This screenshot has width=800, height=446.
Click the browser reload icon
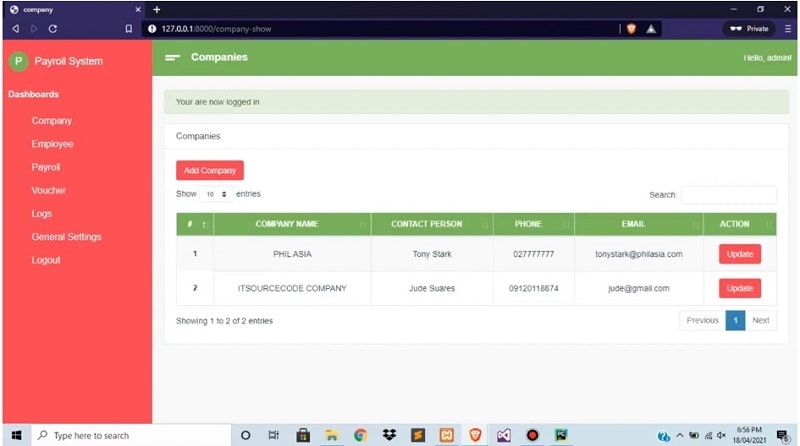pos(52,29)
